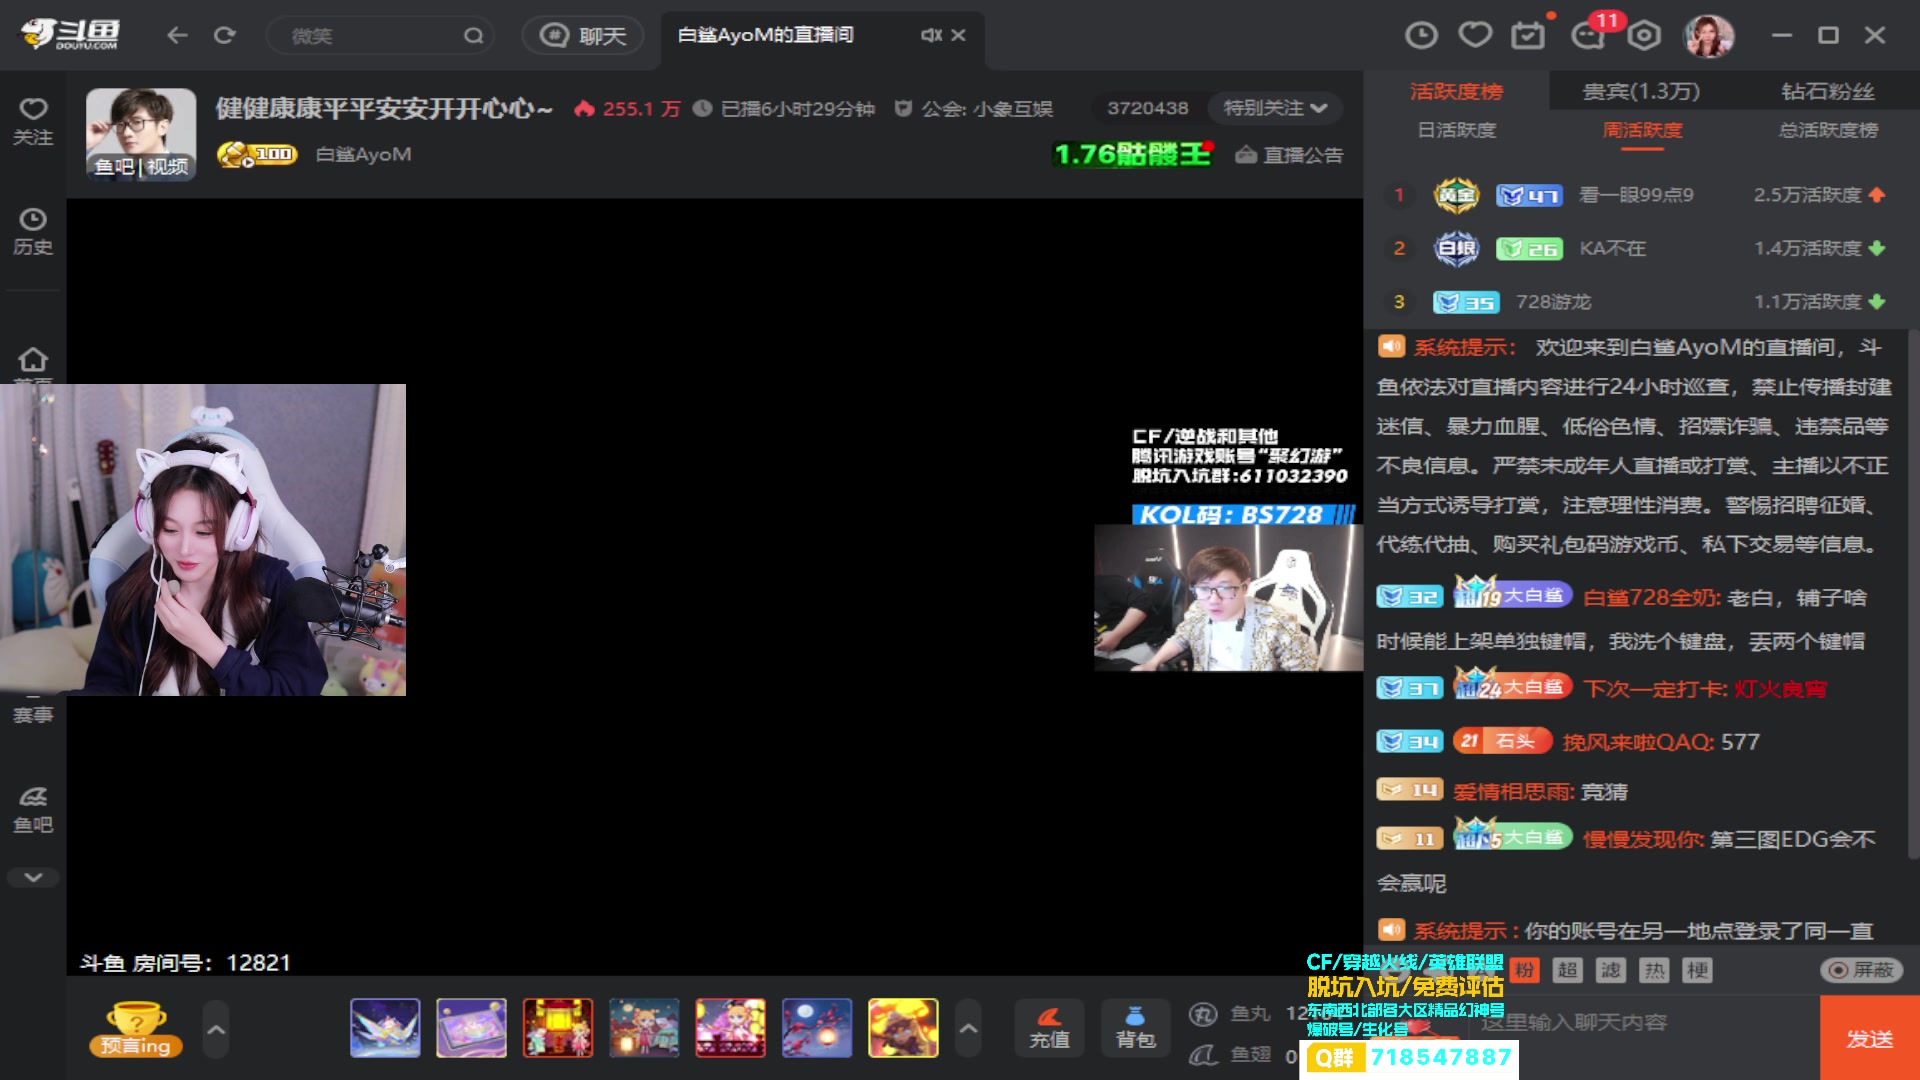This screenshot has height=1080, width=1920.
Task: Select 周活跃度 sub-tab
Action: tap(1642, 130)
